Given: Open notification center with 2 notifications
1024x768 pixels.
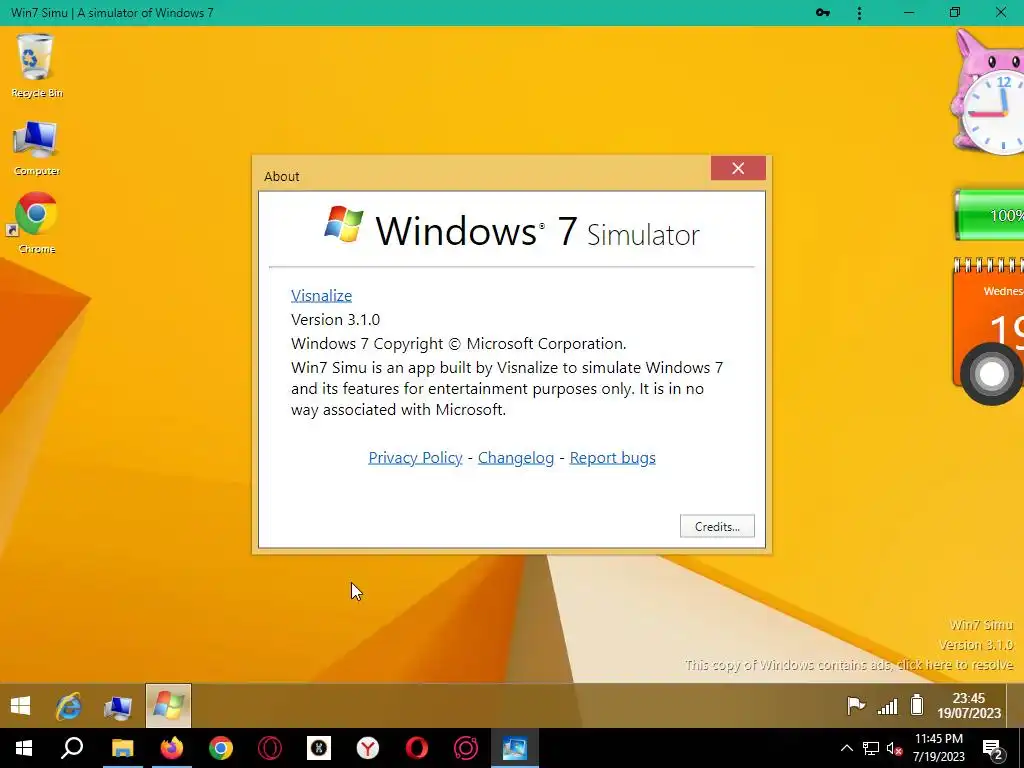Looking at the screenshot, I should 993,749.
